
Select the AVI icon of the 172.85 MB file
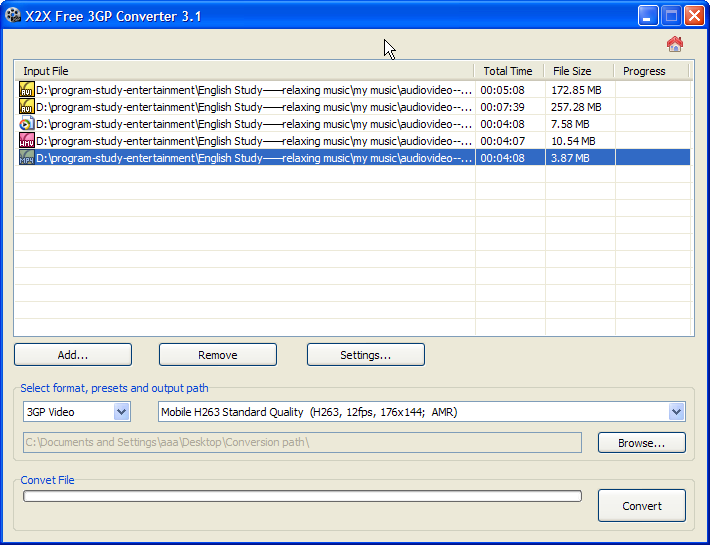[27, 90]
